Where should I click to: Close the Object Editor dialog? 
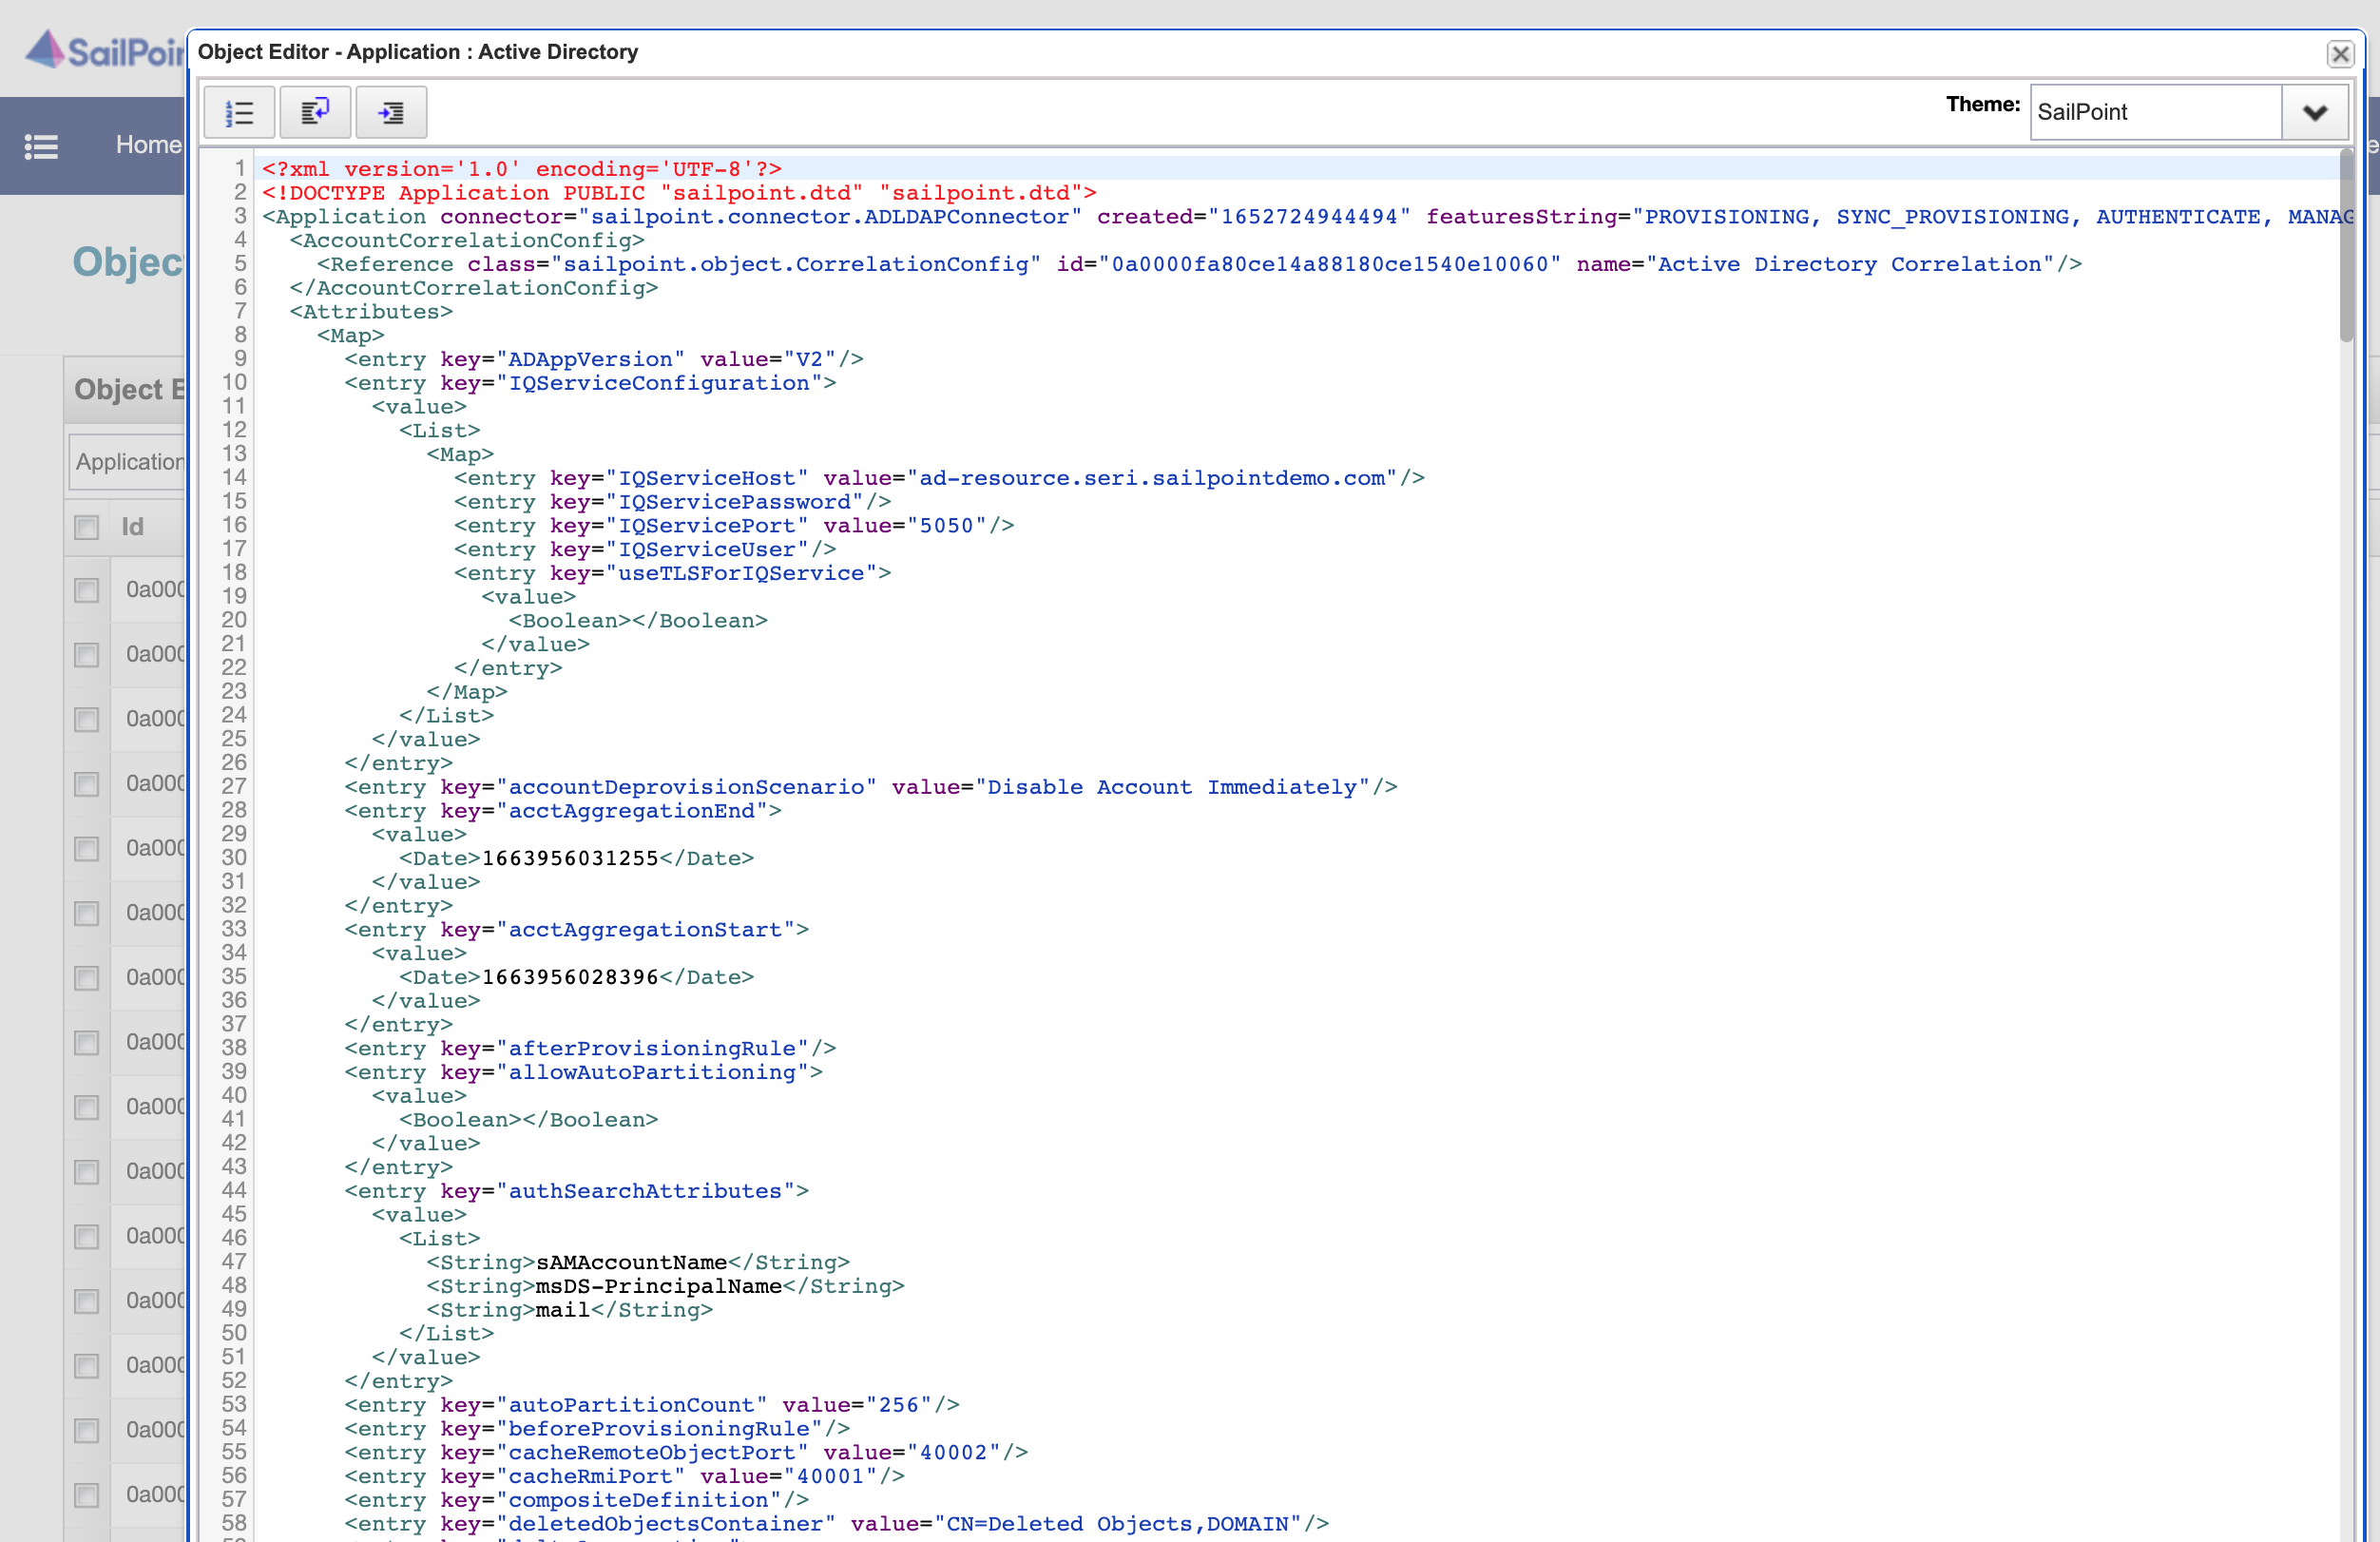point(2341,54)
